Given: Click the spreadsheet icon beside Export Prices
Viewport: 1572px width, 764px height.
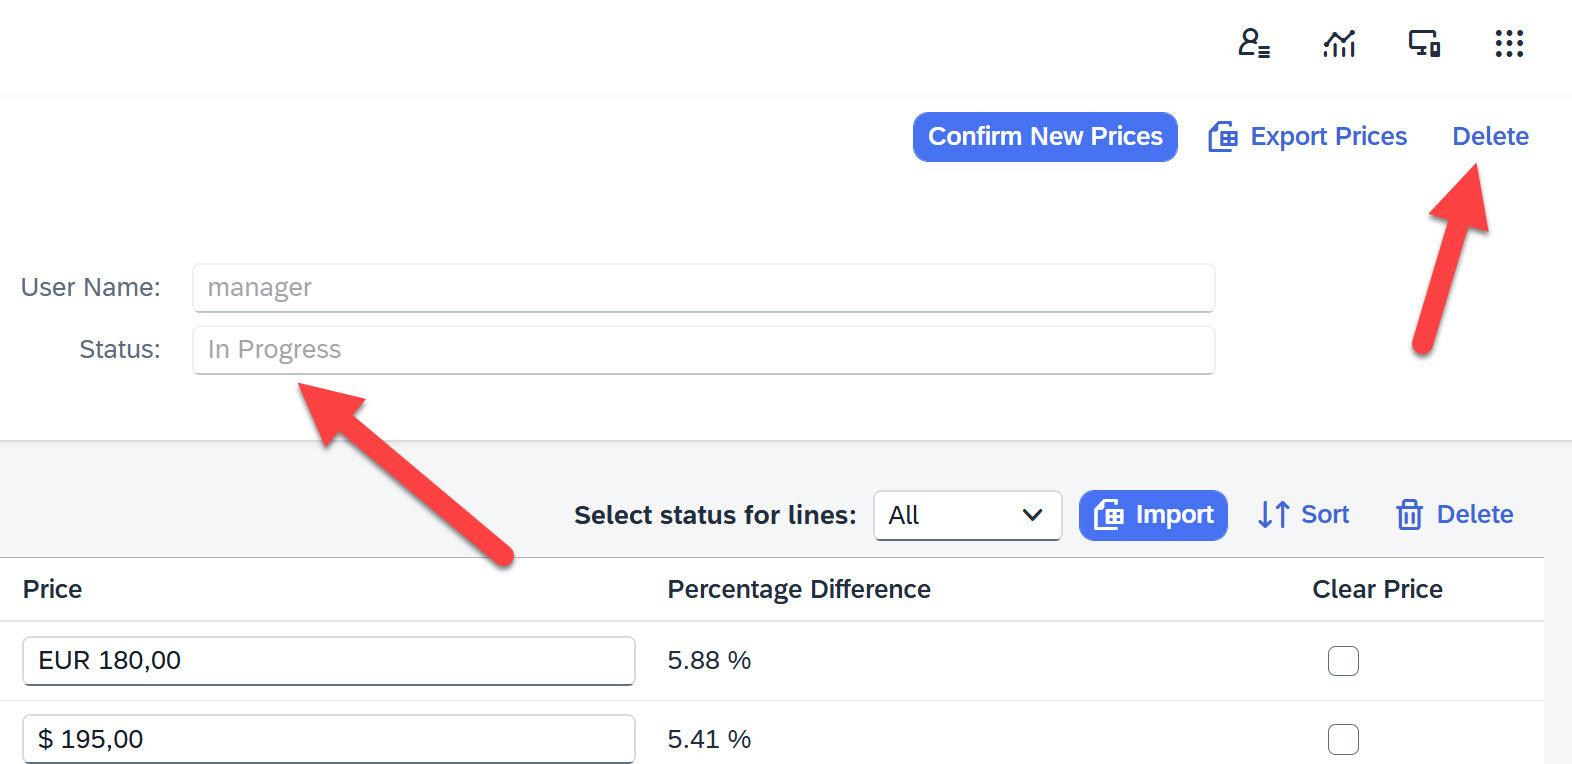Looking at the screenshot, I should [1223, 137].
